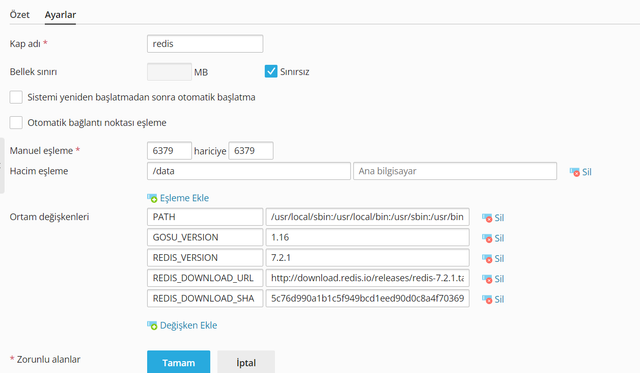
Task: Click the REDIS_VERSION name field
Action: coord(205,258)
